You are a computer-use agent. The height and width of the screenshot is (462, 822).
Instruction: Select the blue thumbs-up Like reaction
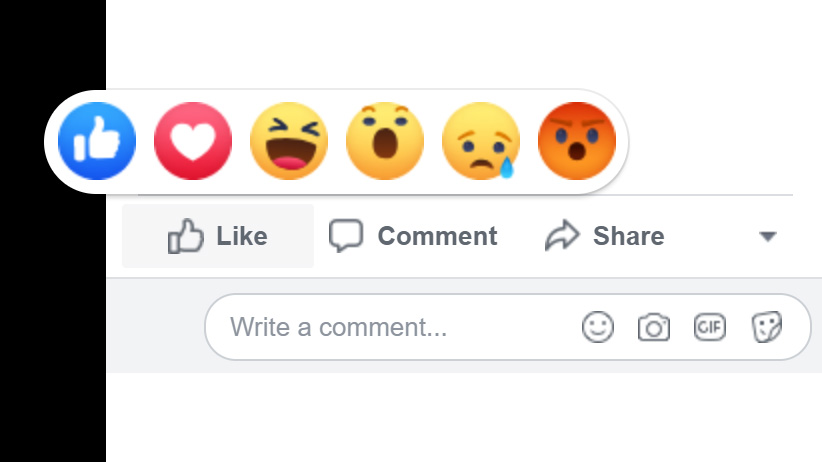[x=97, y=141]
